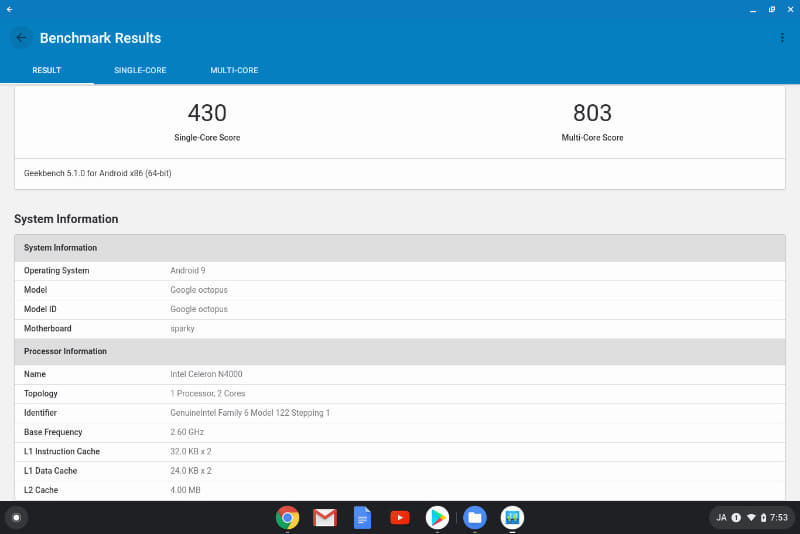Click the single-core score 430
The image size is (800, 534).
pos(207,113)
